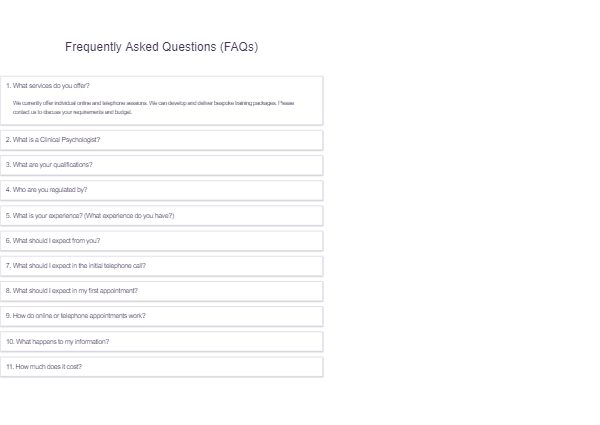600x425 pixels.
Task: Click the number 2 of Clinical Psychologist question
Action: click(8, 140)
